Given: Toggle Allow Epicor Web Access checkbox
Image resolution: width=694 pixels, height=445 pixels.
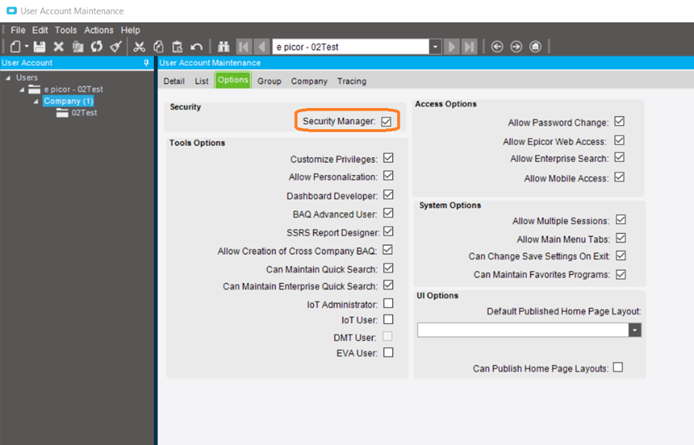Looking at the screenshot, I should [x=619, y=140].
